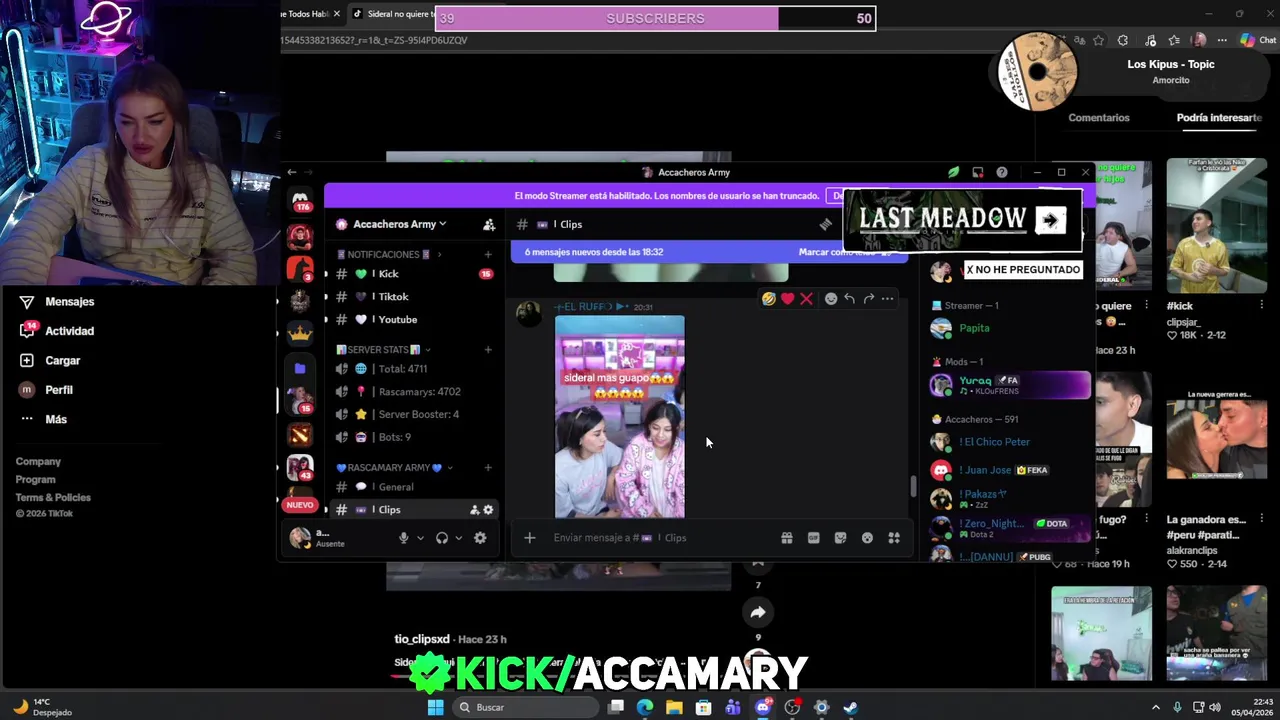The image size is (1280, 720).
Task: React with the red X on message
Action: click(806, 299)
